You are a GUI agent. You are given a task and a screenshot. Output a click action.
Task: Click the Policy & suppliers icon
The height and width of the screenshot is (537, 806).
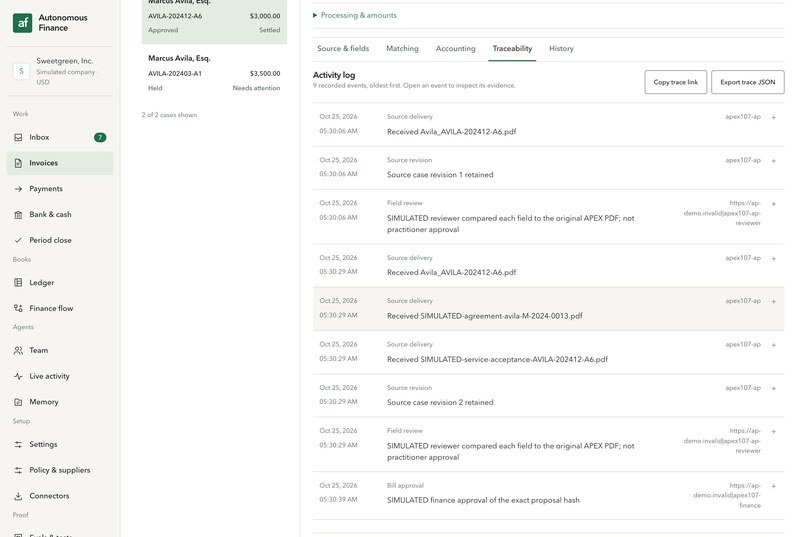pyautogui.click(x=18, y=470)
